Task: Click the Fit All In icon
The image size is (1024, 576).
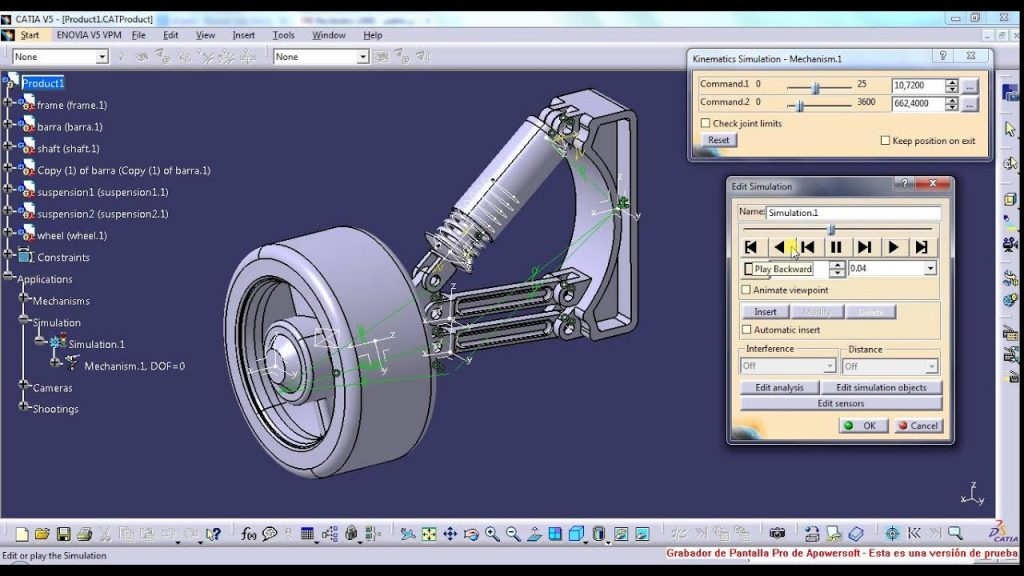Action: tap(429, 534)
